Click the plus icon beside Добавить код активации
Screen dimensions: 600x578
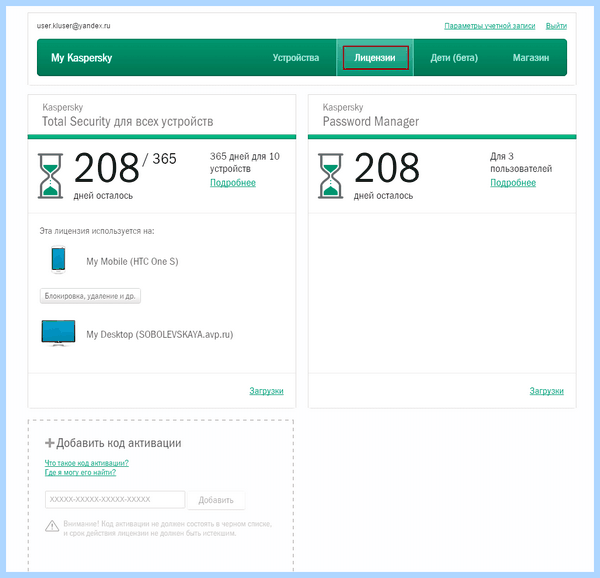49,443
